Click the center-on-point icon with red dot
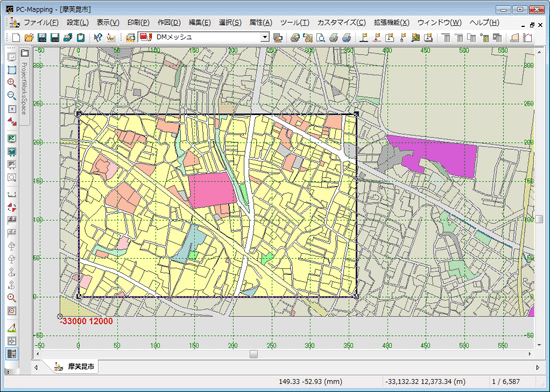Screen dimensions: 550x392 (12, 109)
